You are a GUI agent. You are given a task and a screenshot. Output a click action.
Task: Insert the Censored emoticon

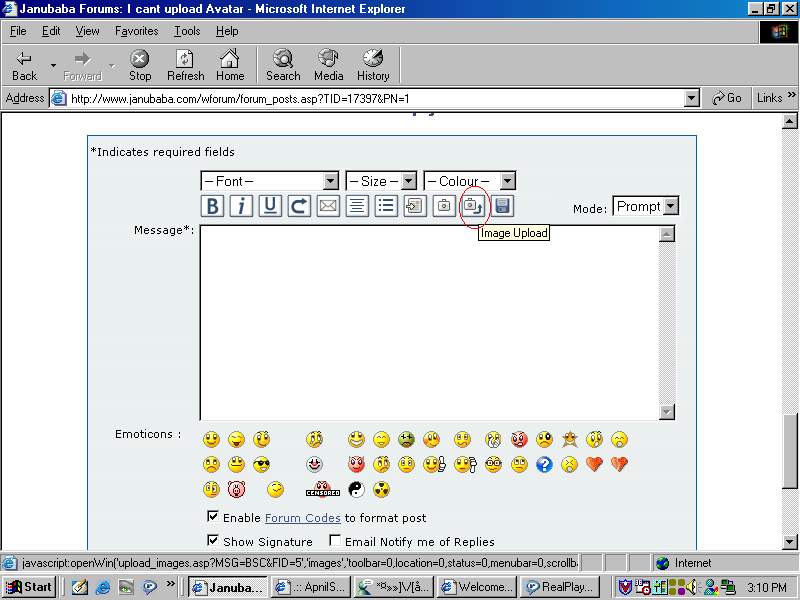[x=322, y=490]
